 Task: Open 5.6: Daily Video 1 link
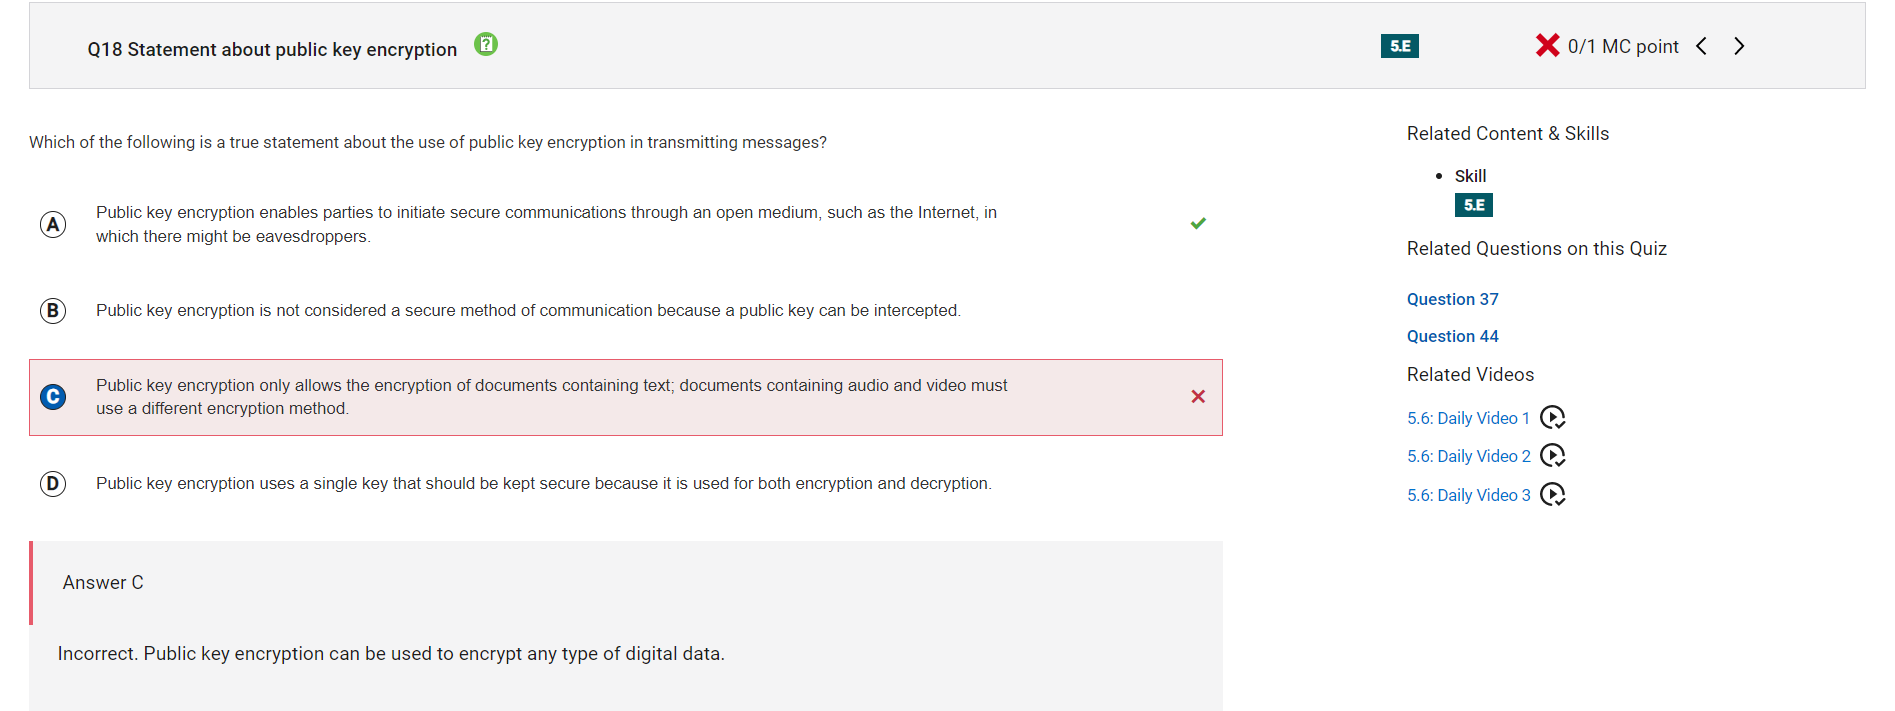(1468, 418)
